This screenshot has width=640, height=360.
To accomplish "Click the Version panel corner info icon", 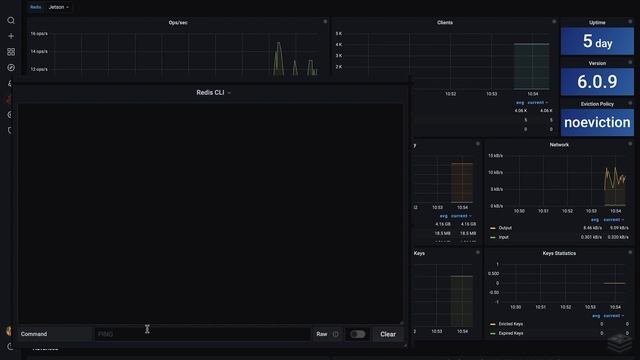I will coord(630,62).
